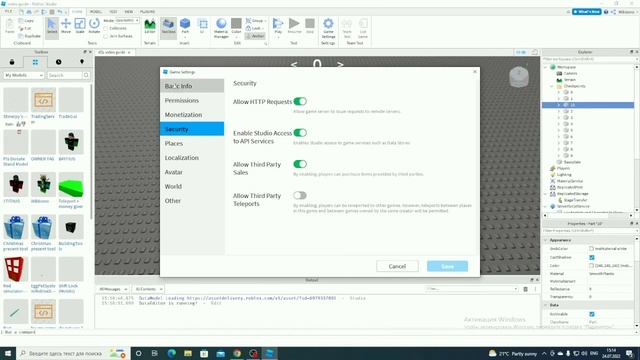Open the Monetization settings page

192,115
